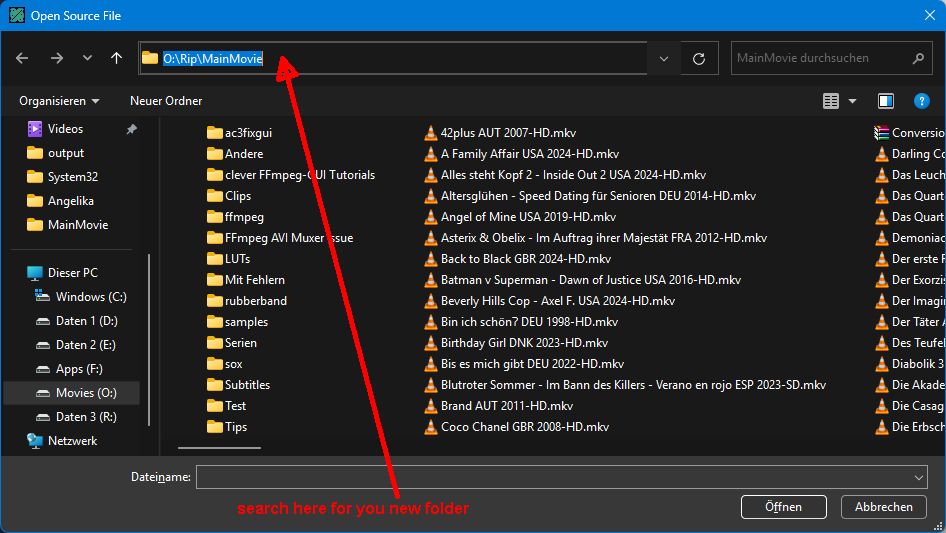946x533 pixels.
Task: Select Videos in the sidebar
Action: pos(65,129)
